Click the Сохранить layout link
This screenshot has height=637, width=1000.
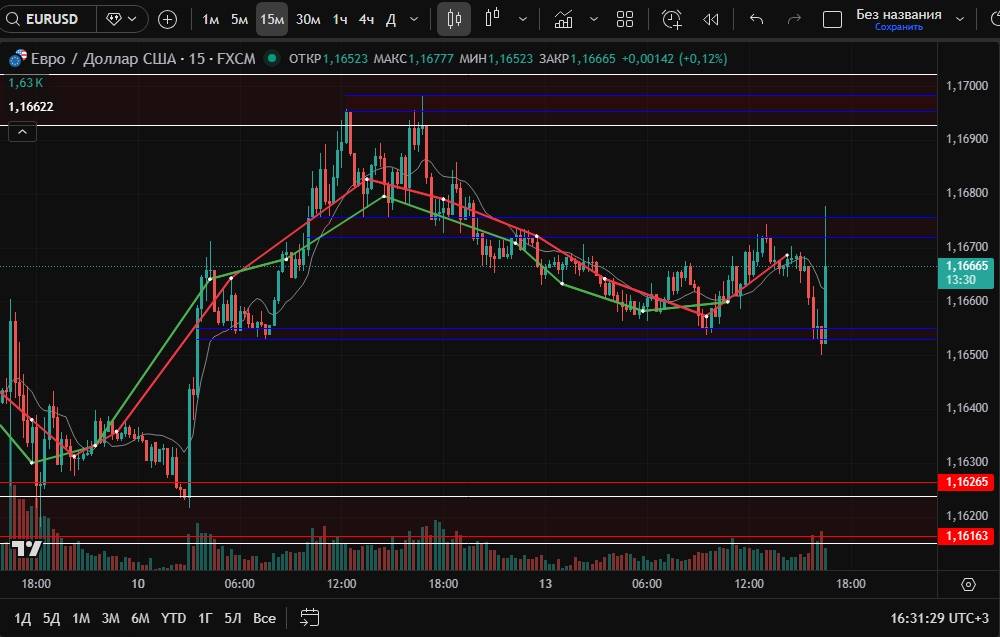click(x=898, y=27)
